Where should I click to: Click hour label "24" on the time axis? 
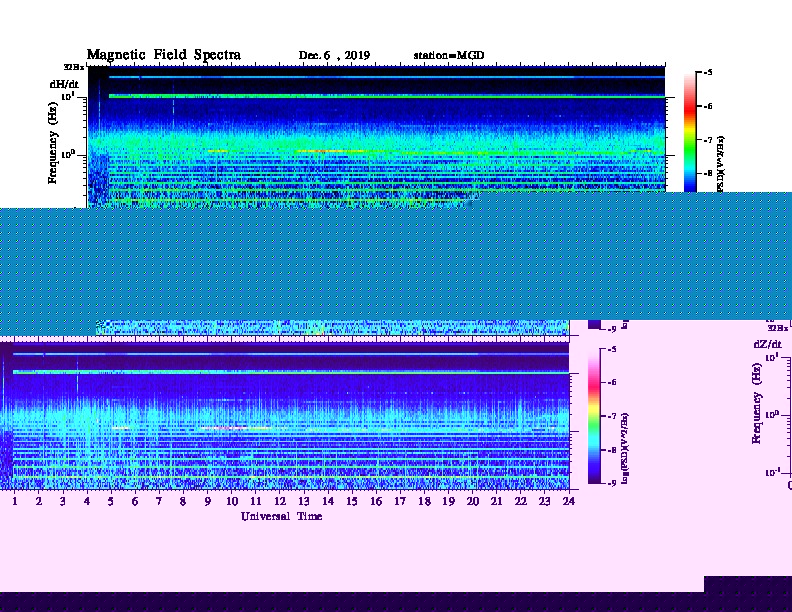[x=569, y=501]
